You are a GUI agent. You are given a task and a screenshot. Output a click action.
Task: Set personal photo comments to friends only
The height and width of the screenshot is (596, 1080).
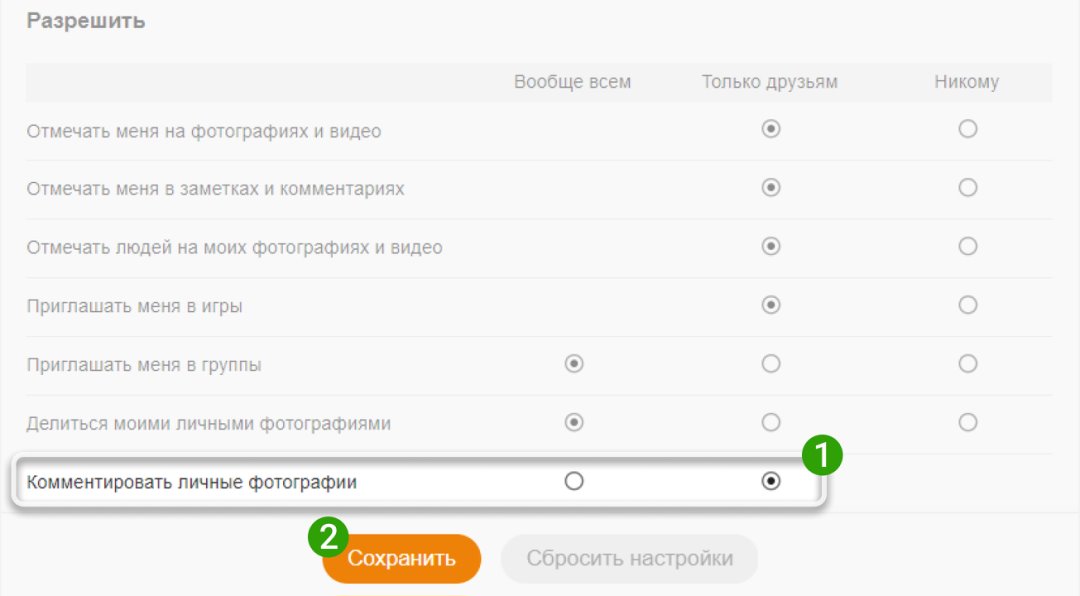[770, 482]
